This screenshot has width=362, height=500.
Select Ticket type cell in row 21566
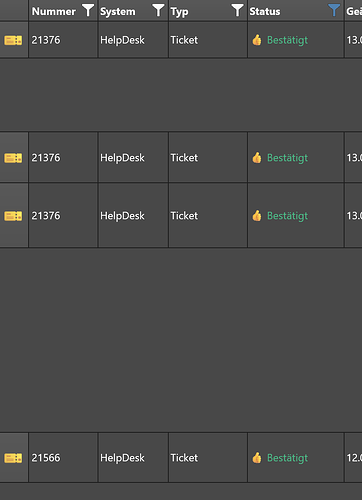(184, 458)
